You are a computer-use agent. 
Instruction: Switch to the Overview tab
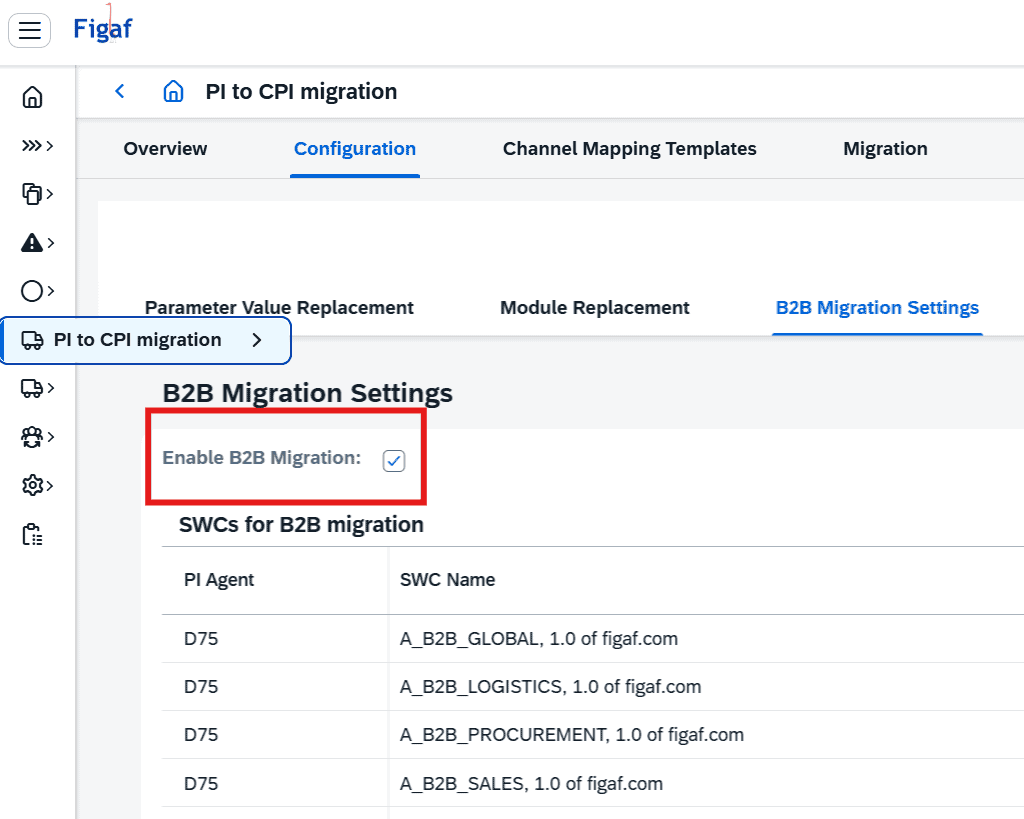pos(165,149)
